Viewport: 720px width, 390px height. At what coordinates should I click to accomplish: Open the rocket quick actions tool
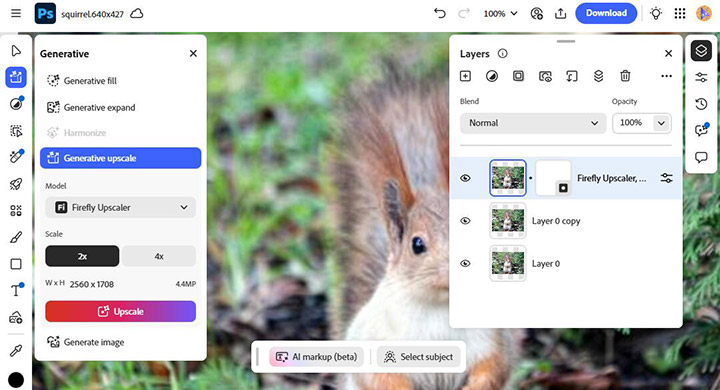point(16,184)
